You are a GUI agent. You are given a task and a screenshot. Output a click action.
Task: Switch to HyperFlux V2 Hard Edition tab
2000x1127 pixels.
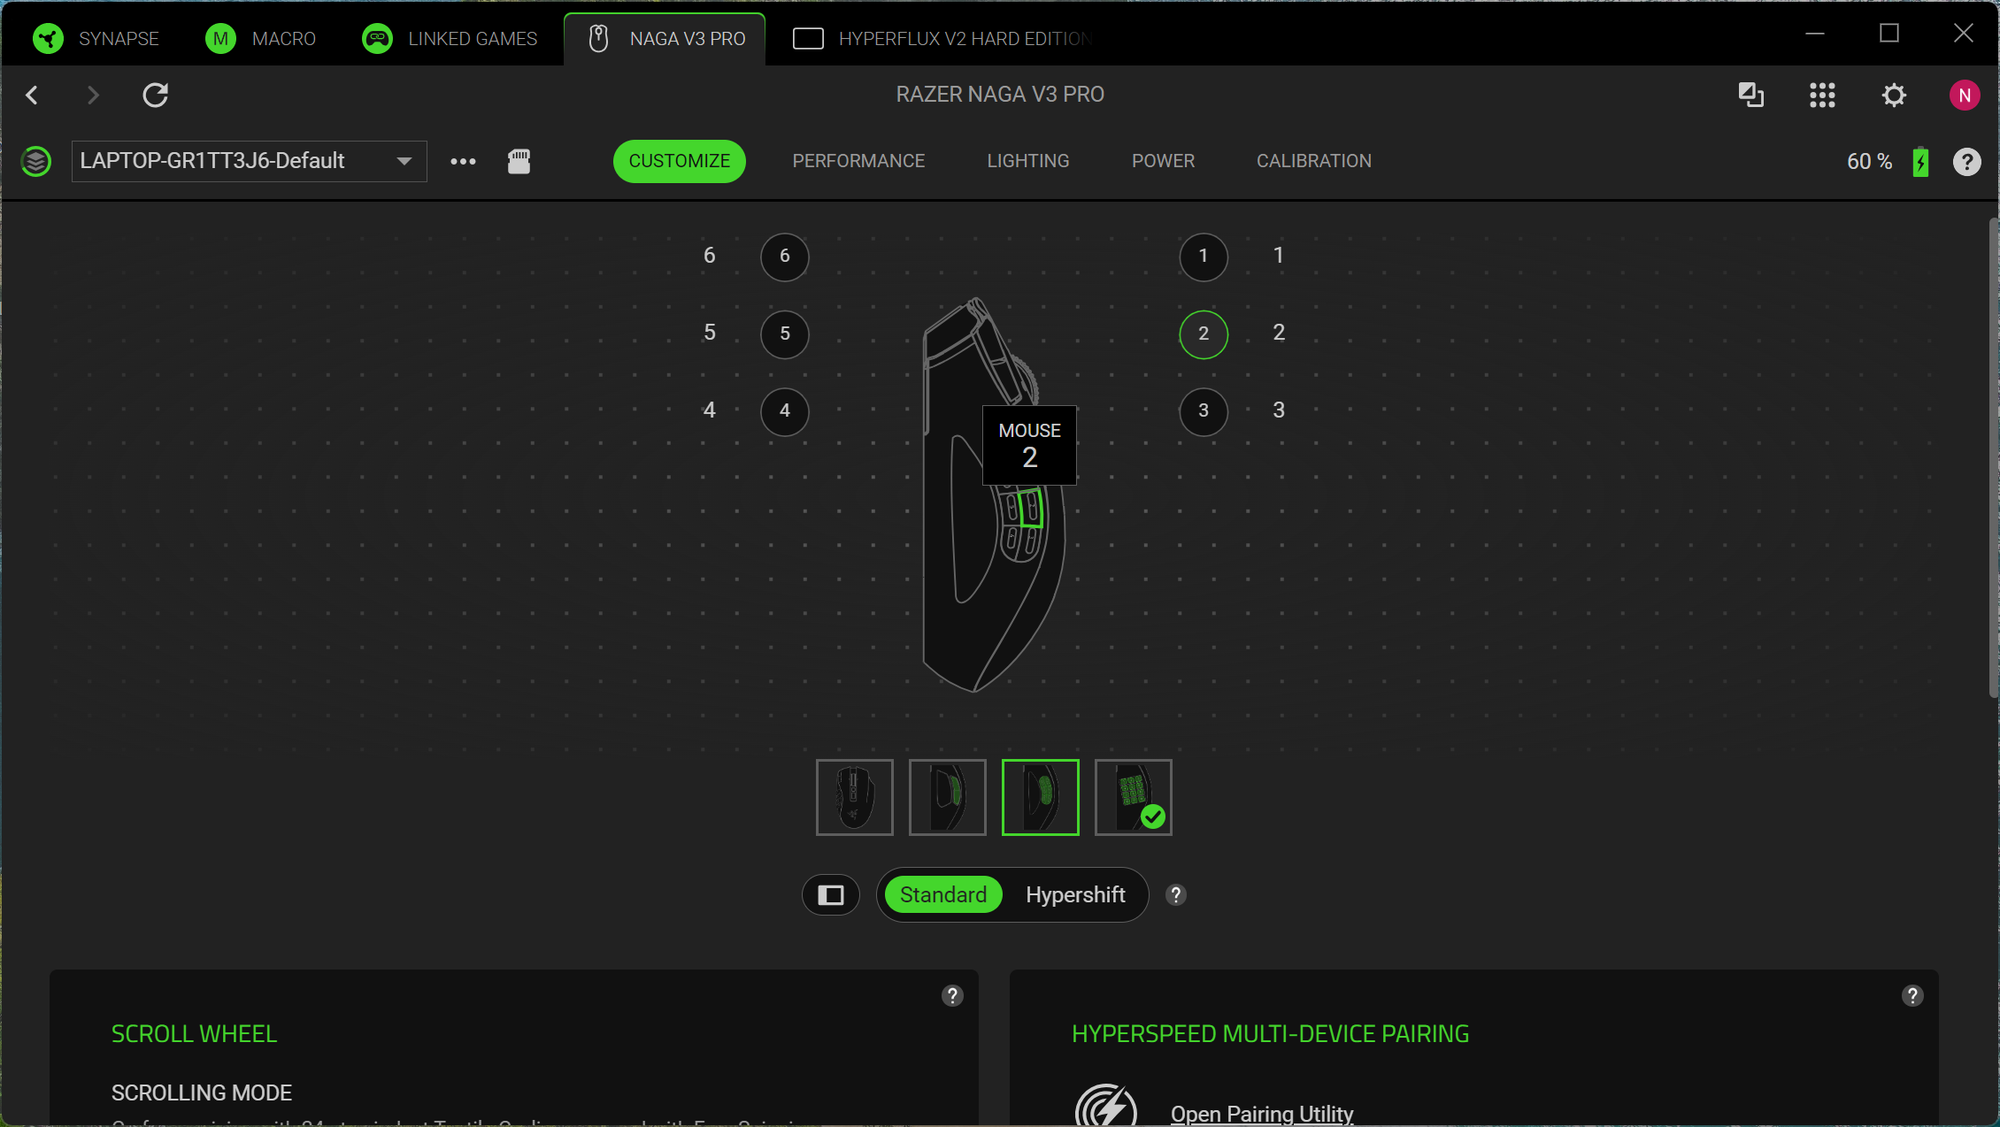click(x=940, y=38)
